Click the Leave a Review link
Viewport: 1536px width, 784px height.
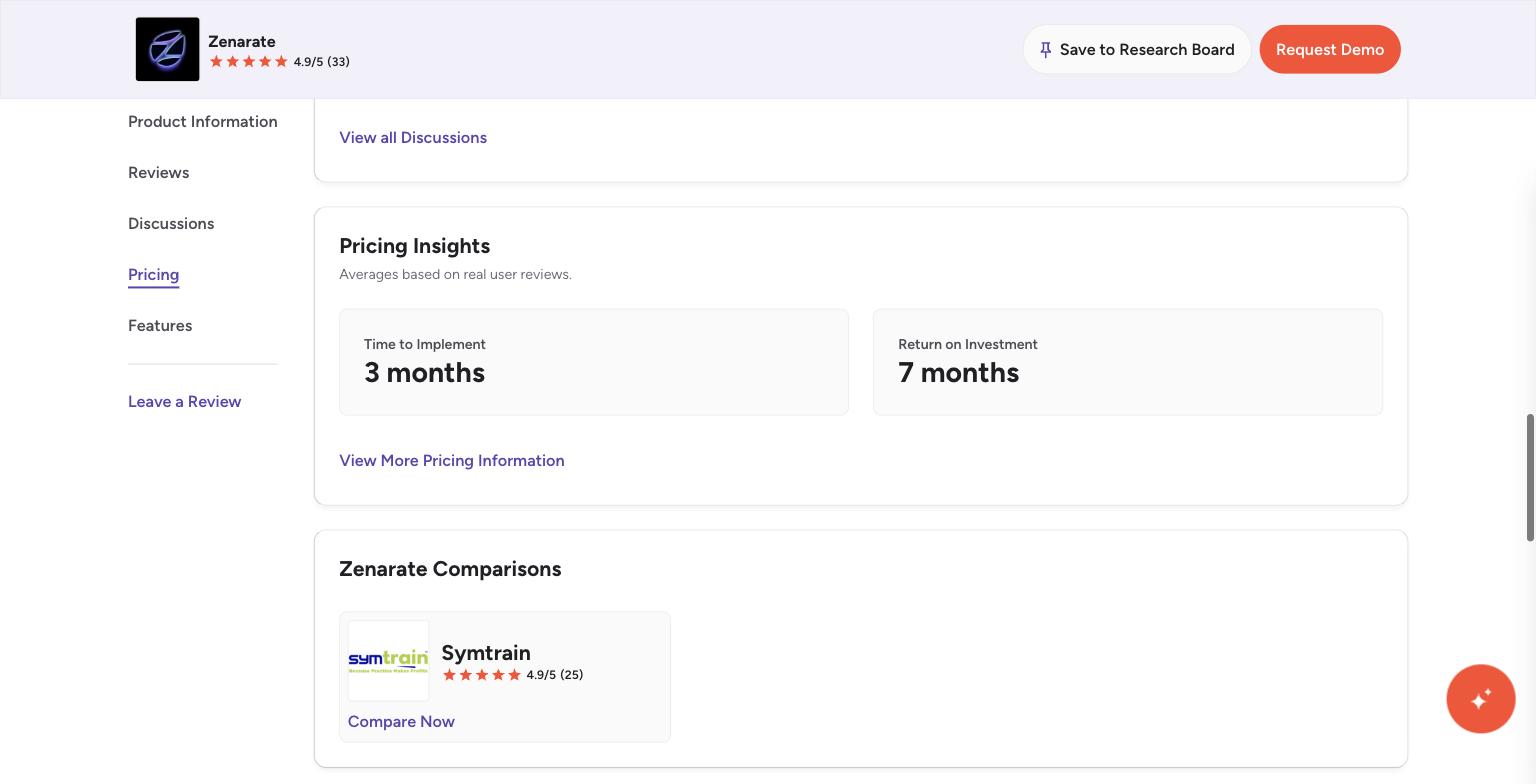pos(184,401)
